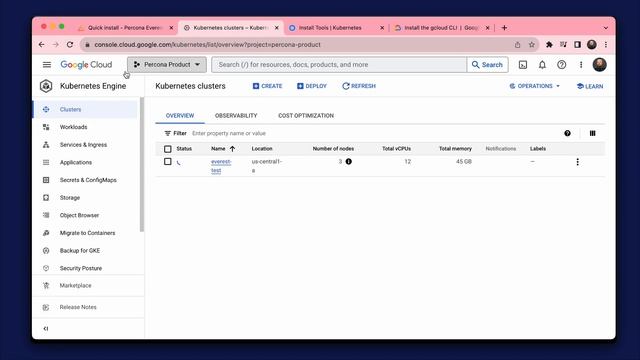Image resolution: width=640 pixels, height=360 pixels.
Task: Click the Security Posture shield icon
Action: point(46,268)
